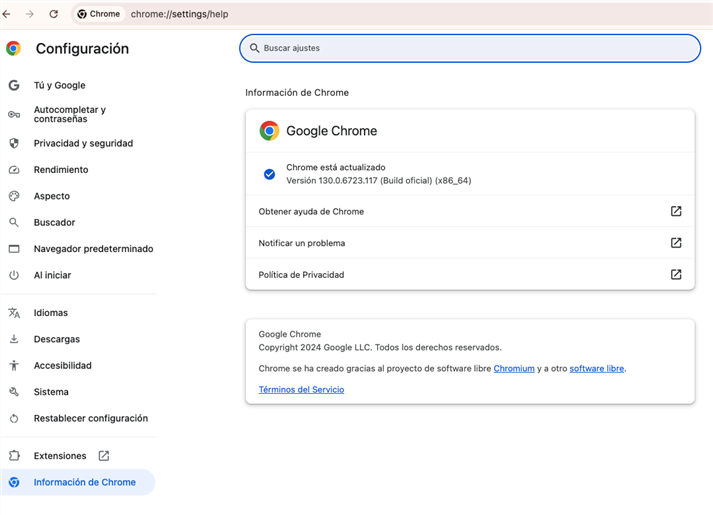713x515 pixels.
Task: Select Idiomas in the sidebar
Action: click(x=51, y=313)
